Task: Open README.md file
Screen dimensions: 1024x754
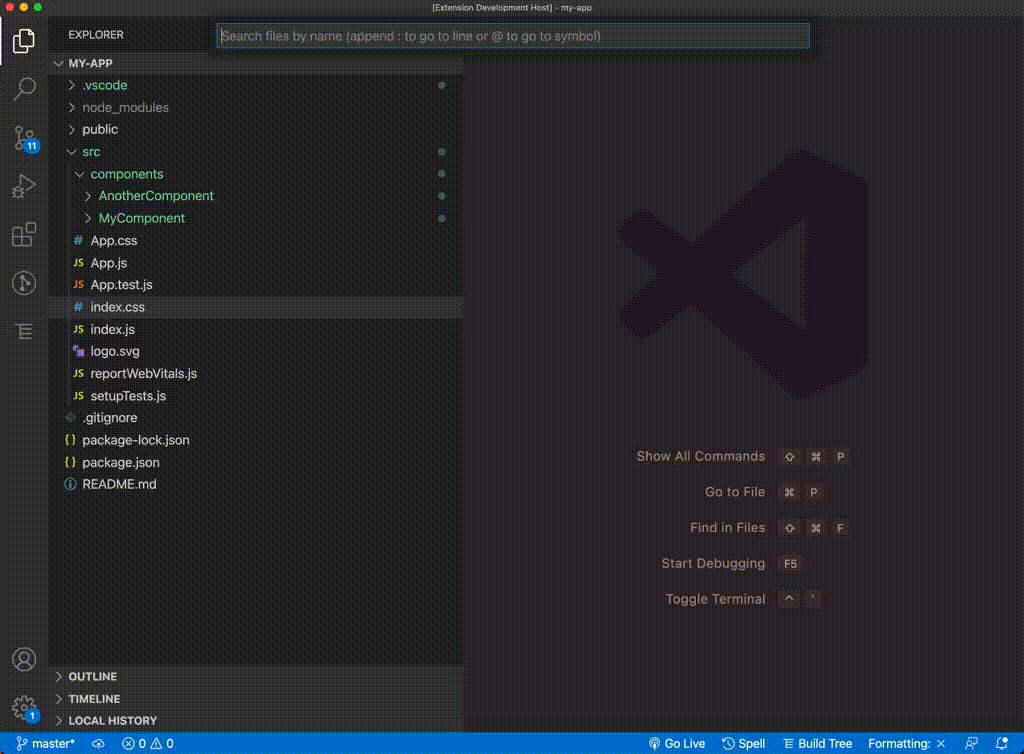Action: (x=256, y=484)
